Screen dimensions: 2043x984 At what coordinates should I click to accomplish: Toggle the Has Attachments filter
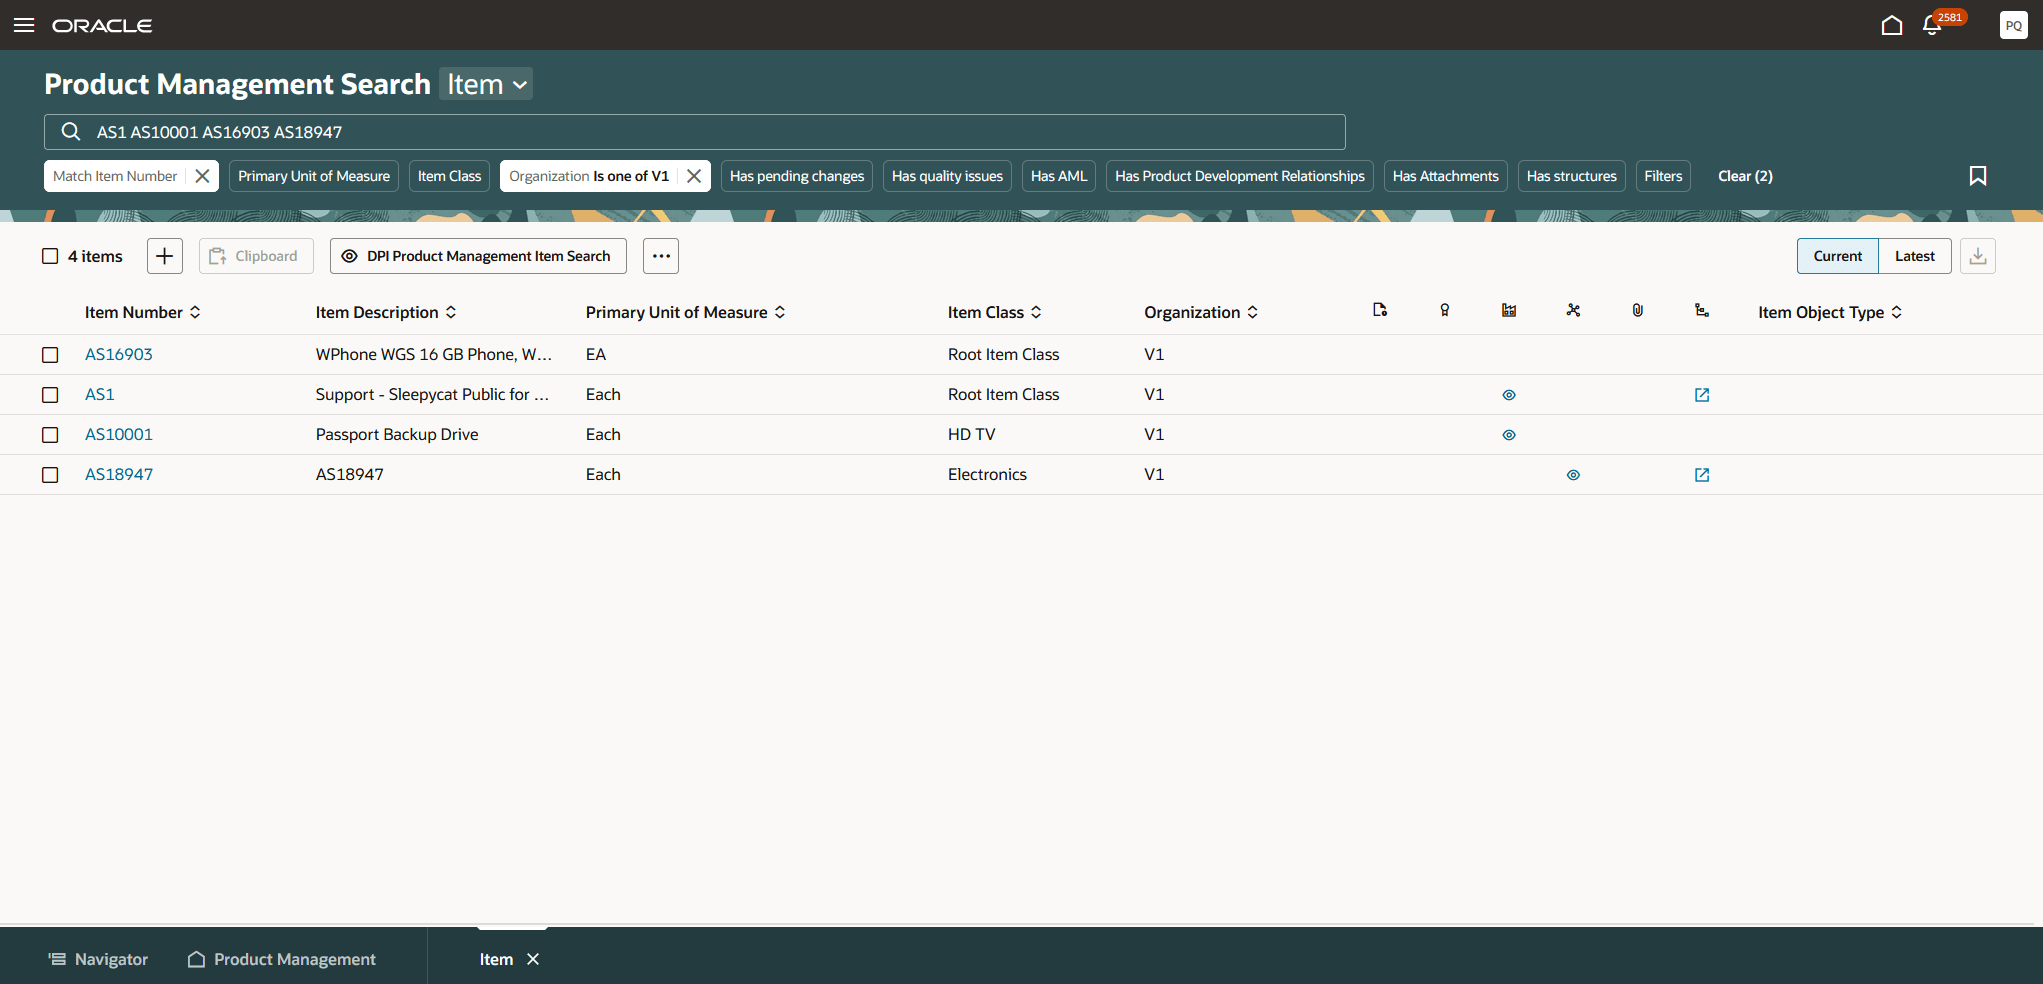click(1446, 176)
